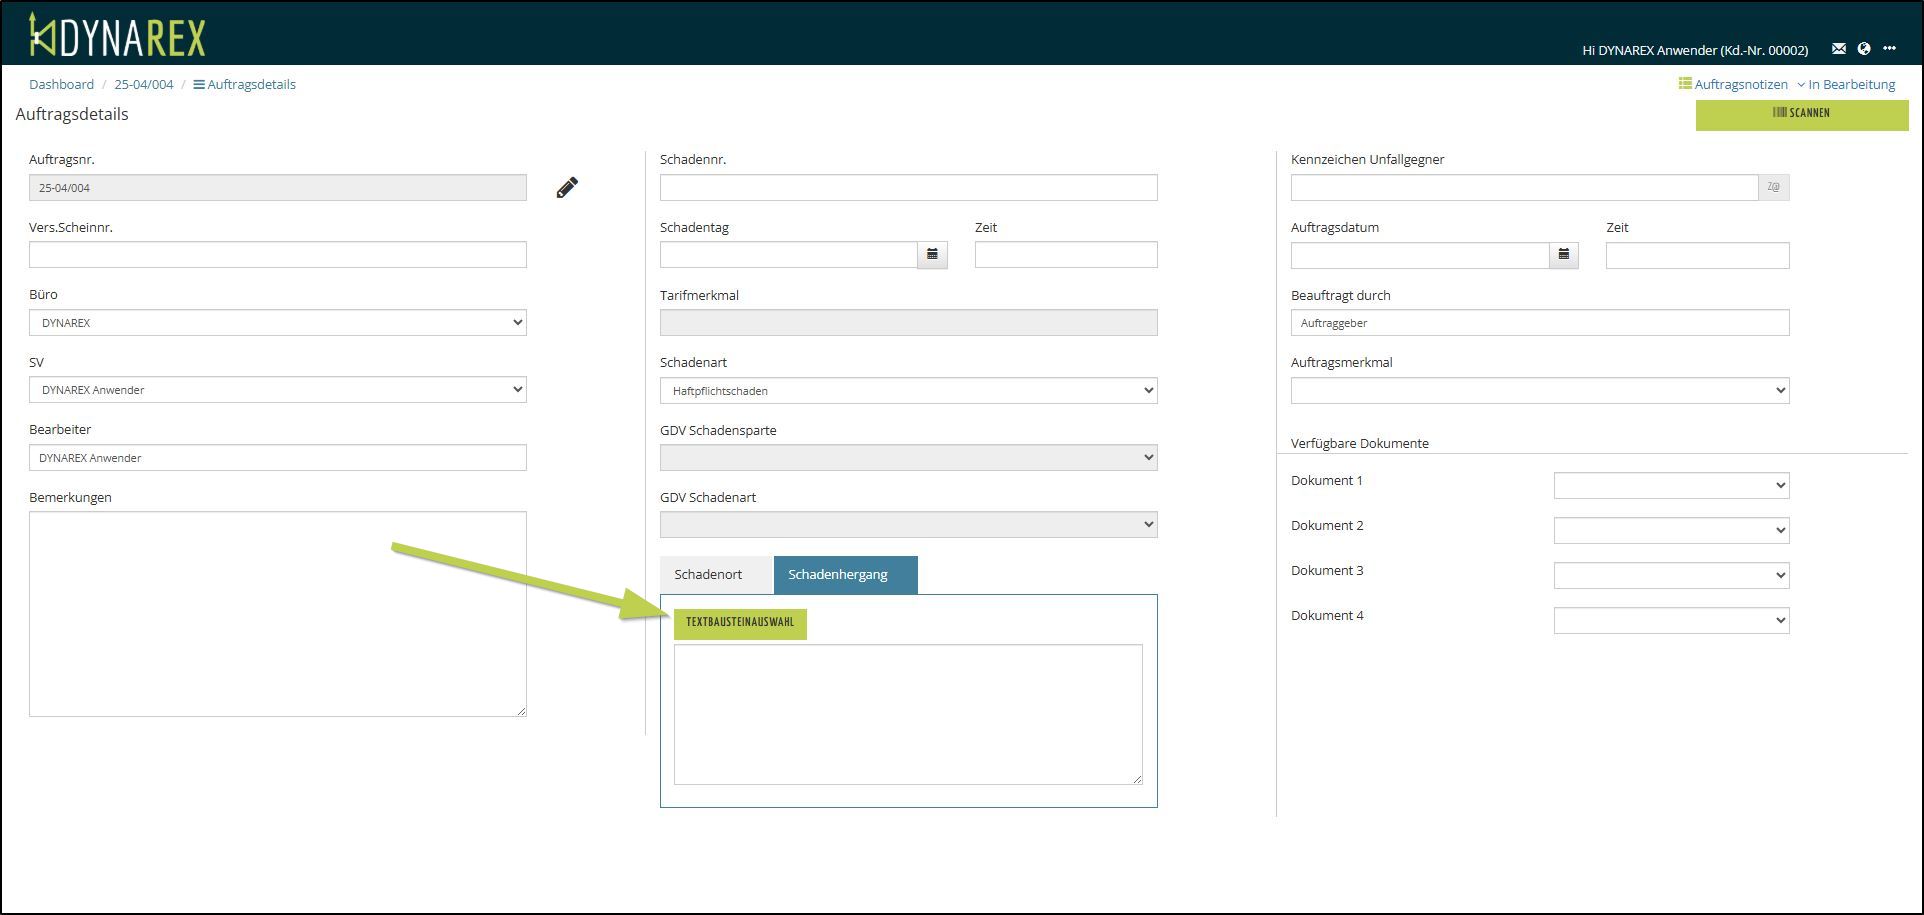Open the SV dropdown

278,390
